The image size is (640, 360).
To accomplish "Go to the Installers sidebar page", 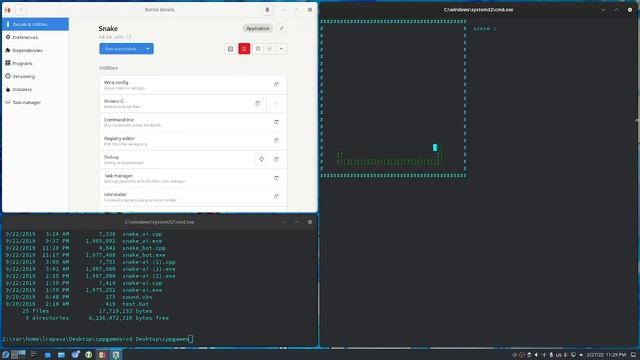I will point(36,89).
